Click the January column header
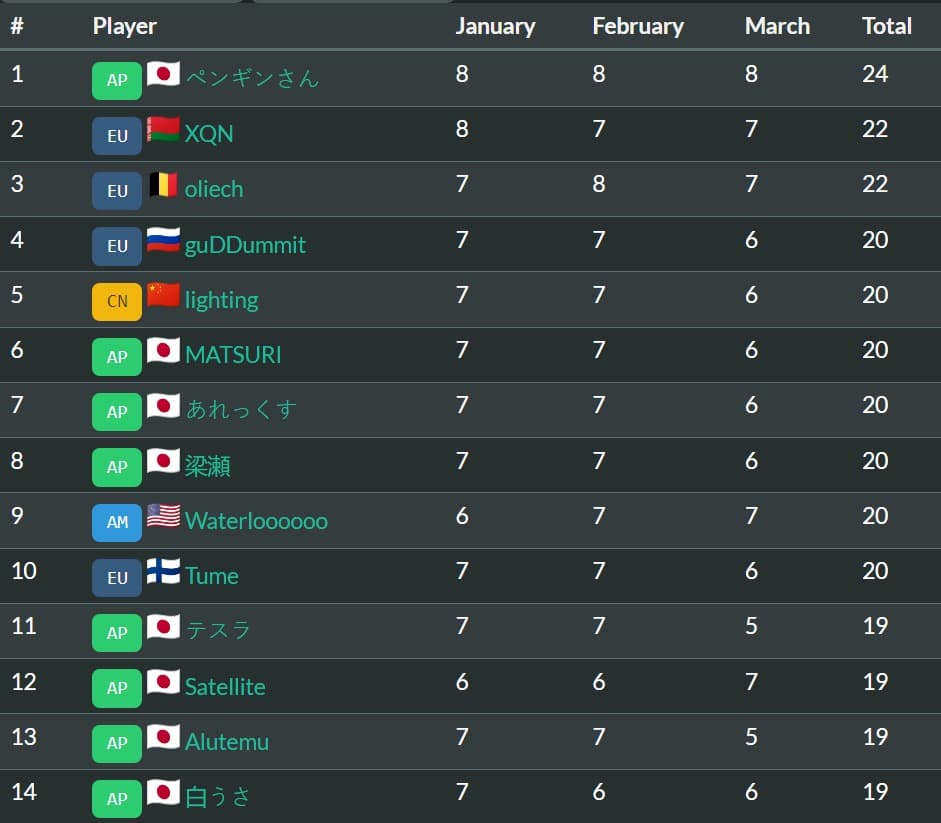 pyautogui.click(x=496, y=26)
